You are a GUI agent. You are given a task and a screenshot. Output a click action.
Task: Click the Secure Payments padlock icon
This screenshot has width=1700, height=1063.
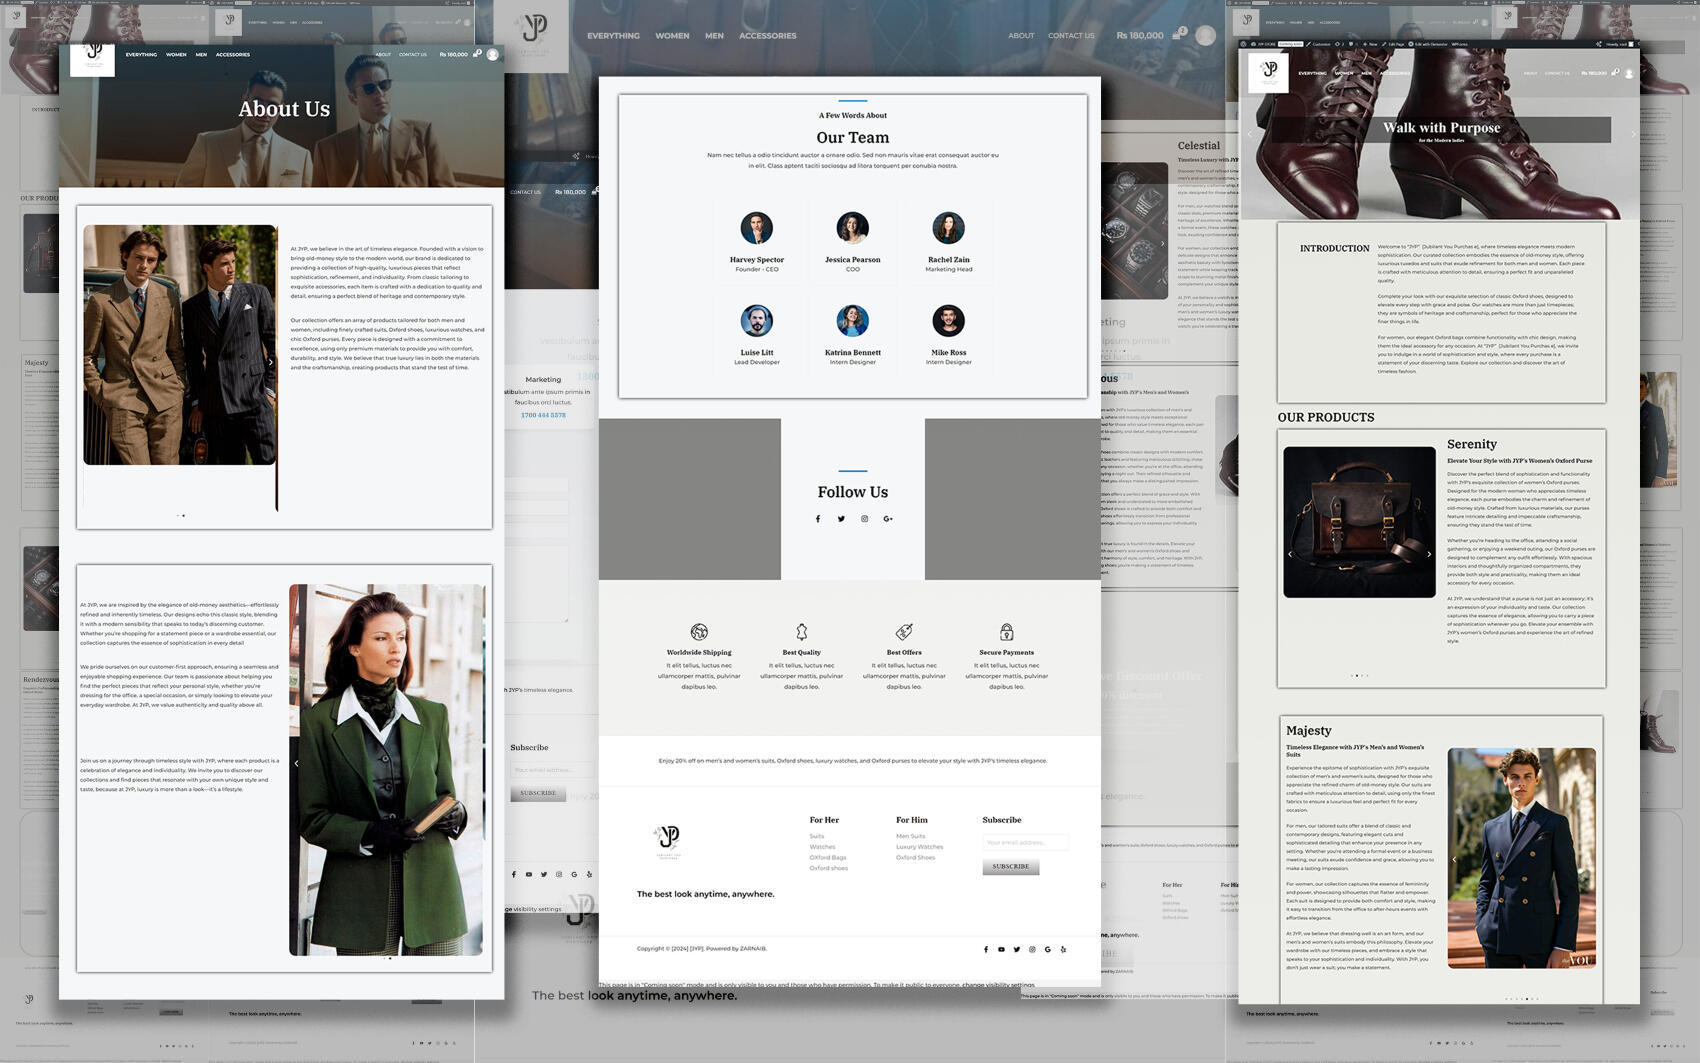point(1006,632)
